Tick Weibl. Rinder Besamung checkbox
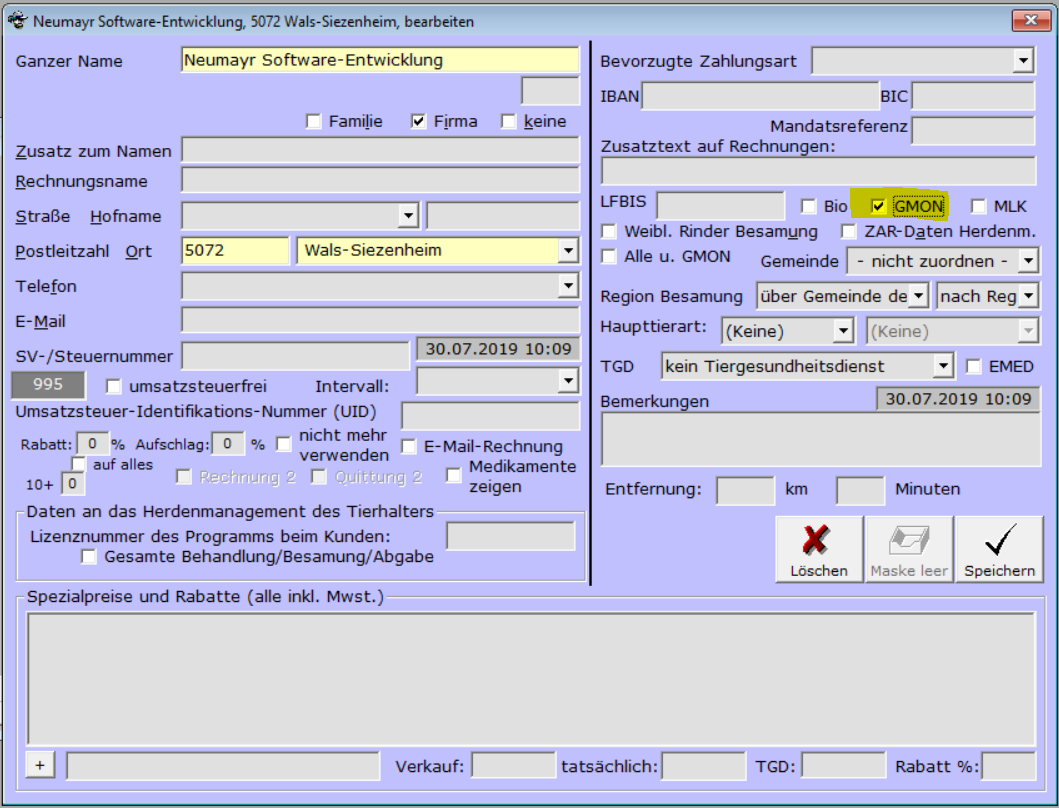1059x808 pixels. pos(609,232)
